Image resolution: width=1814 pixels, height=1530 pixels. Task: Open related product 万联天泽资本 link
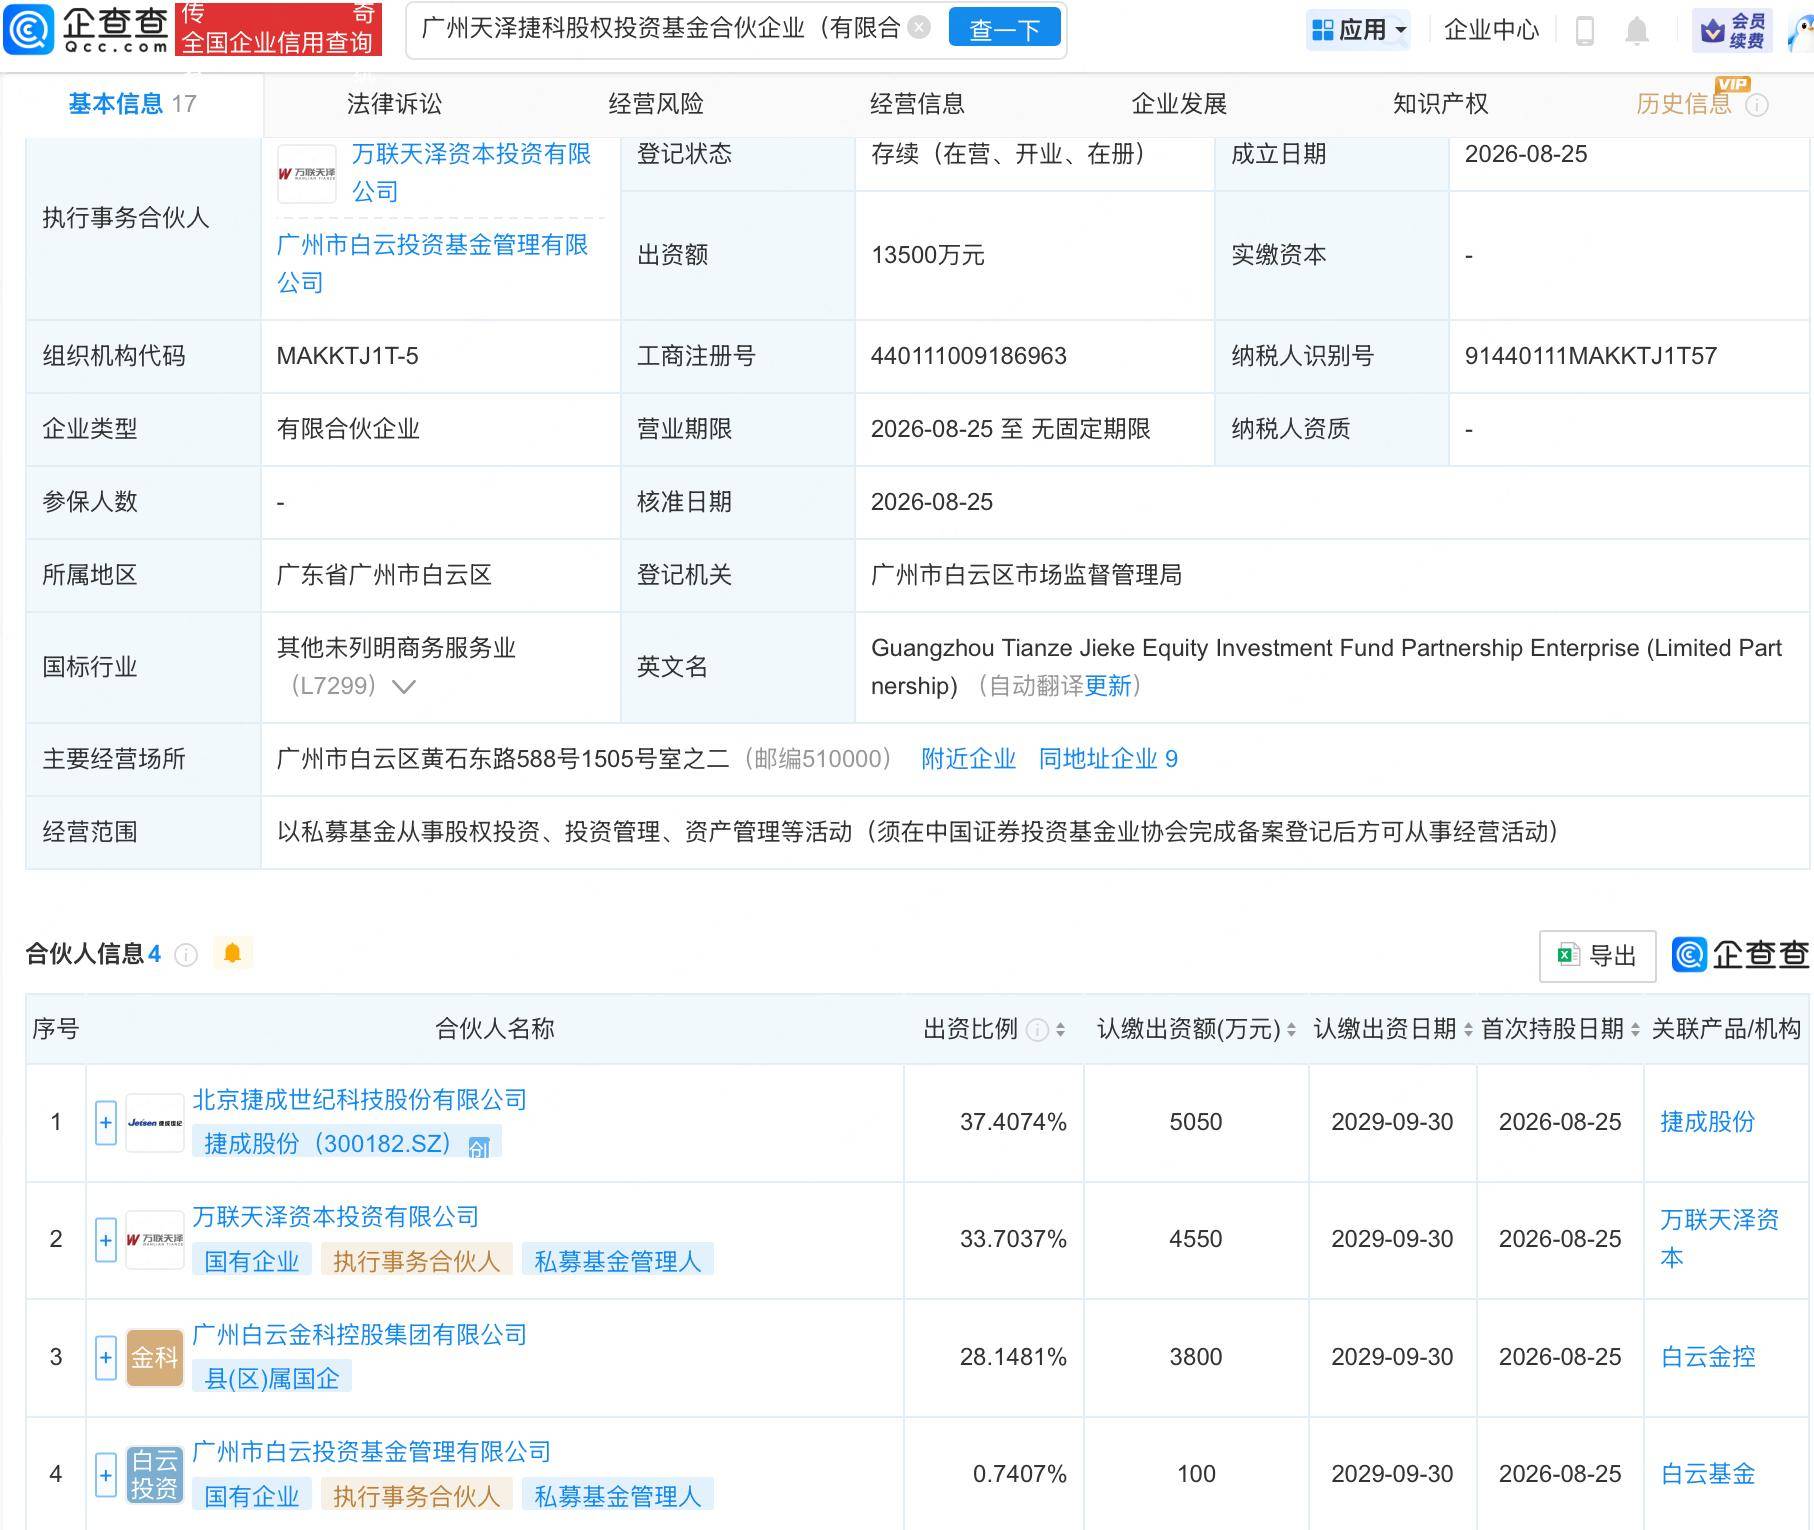point(1720,1239)
